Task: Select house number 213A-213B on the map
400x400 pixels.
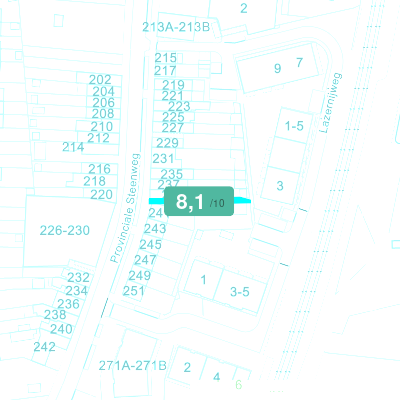Action: coord(176,27)
